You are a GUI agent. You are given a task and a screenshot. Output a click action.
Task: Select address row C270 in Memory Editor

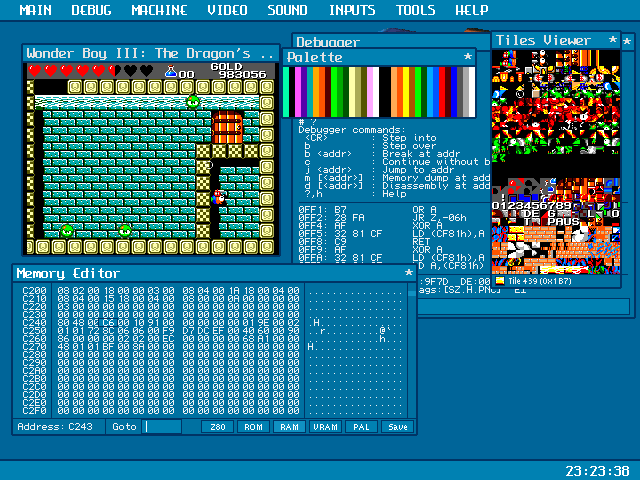pyautogui.click(x=34, y=347)
